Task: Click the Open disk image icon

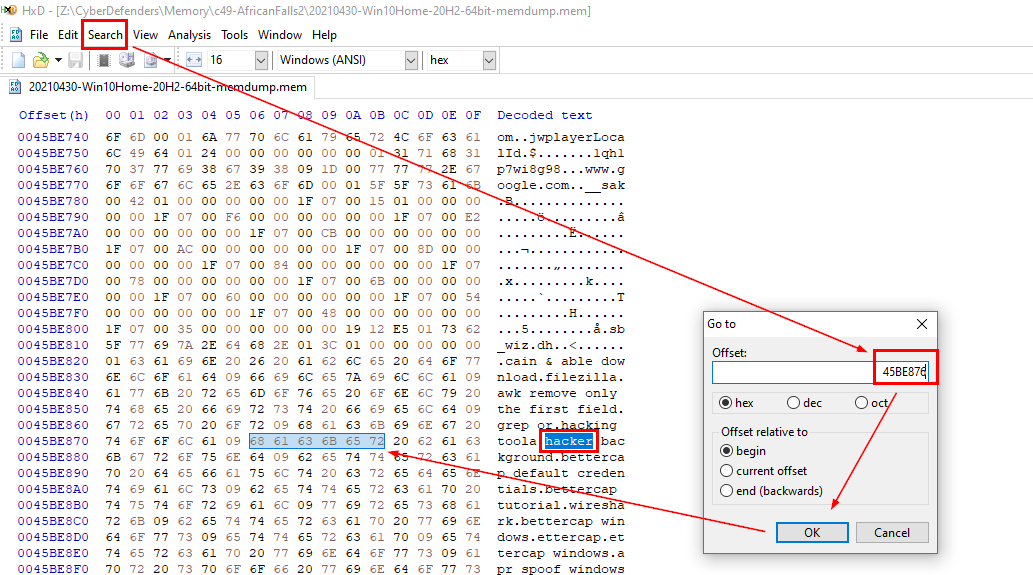Action: [x=151, y=60]
